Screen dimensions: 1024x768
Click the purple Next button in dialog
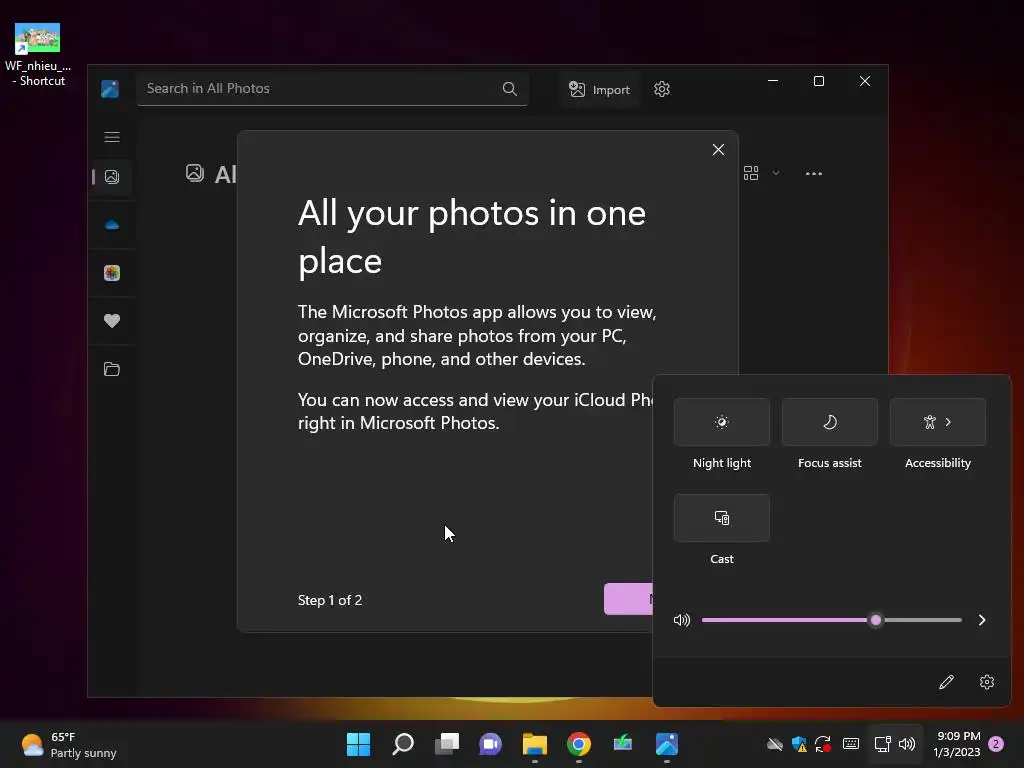pyautogui.click(x=628, y=599)
